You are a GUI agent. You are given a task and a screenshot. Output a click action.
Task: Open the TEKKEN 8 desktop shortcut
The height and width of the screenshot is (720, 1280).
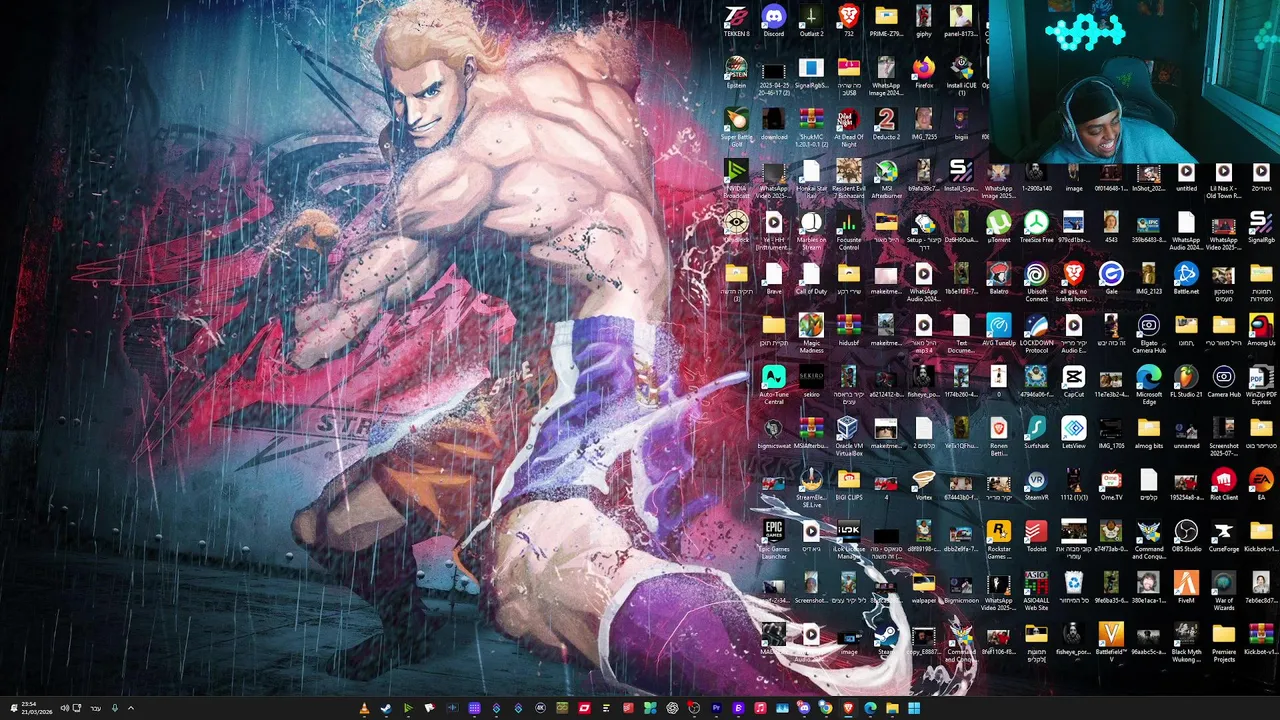click(736, 21)
